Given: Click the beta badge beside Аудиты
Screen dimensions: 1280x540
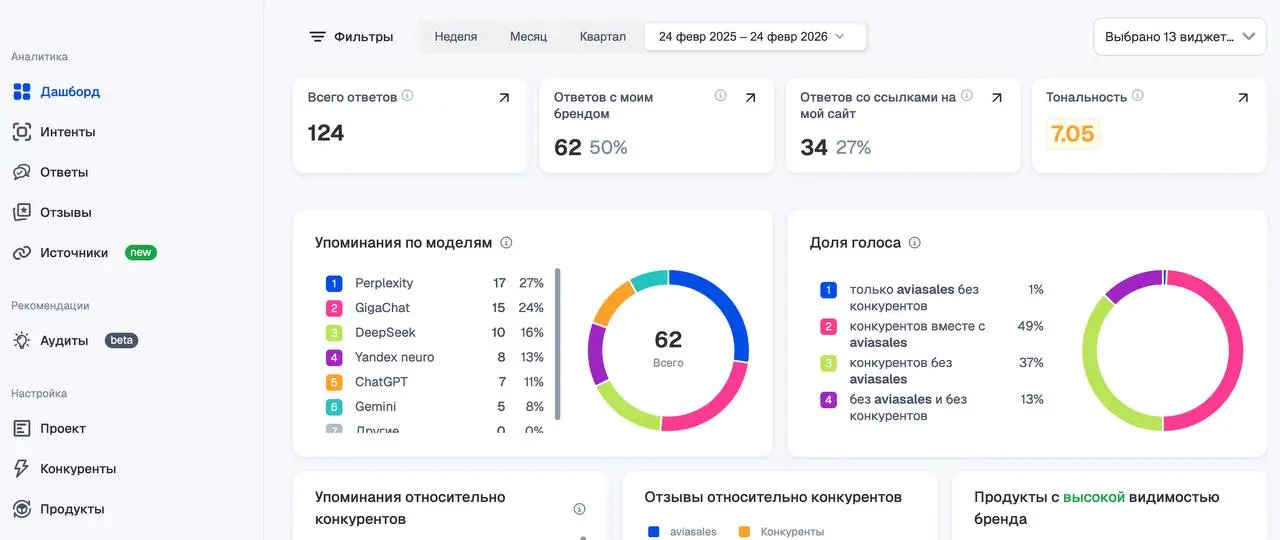Looking at the screenshot, I should (x=122, y=340).
